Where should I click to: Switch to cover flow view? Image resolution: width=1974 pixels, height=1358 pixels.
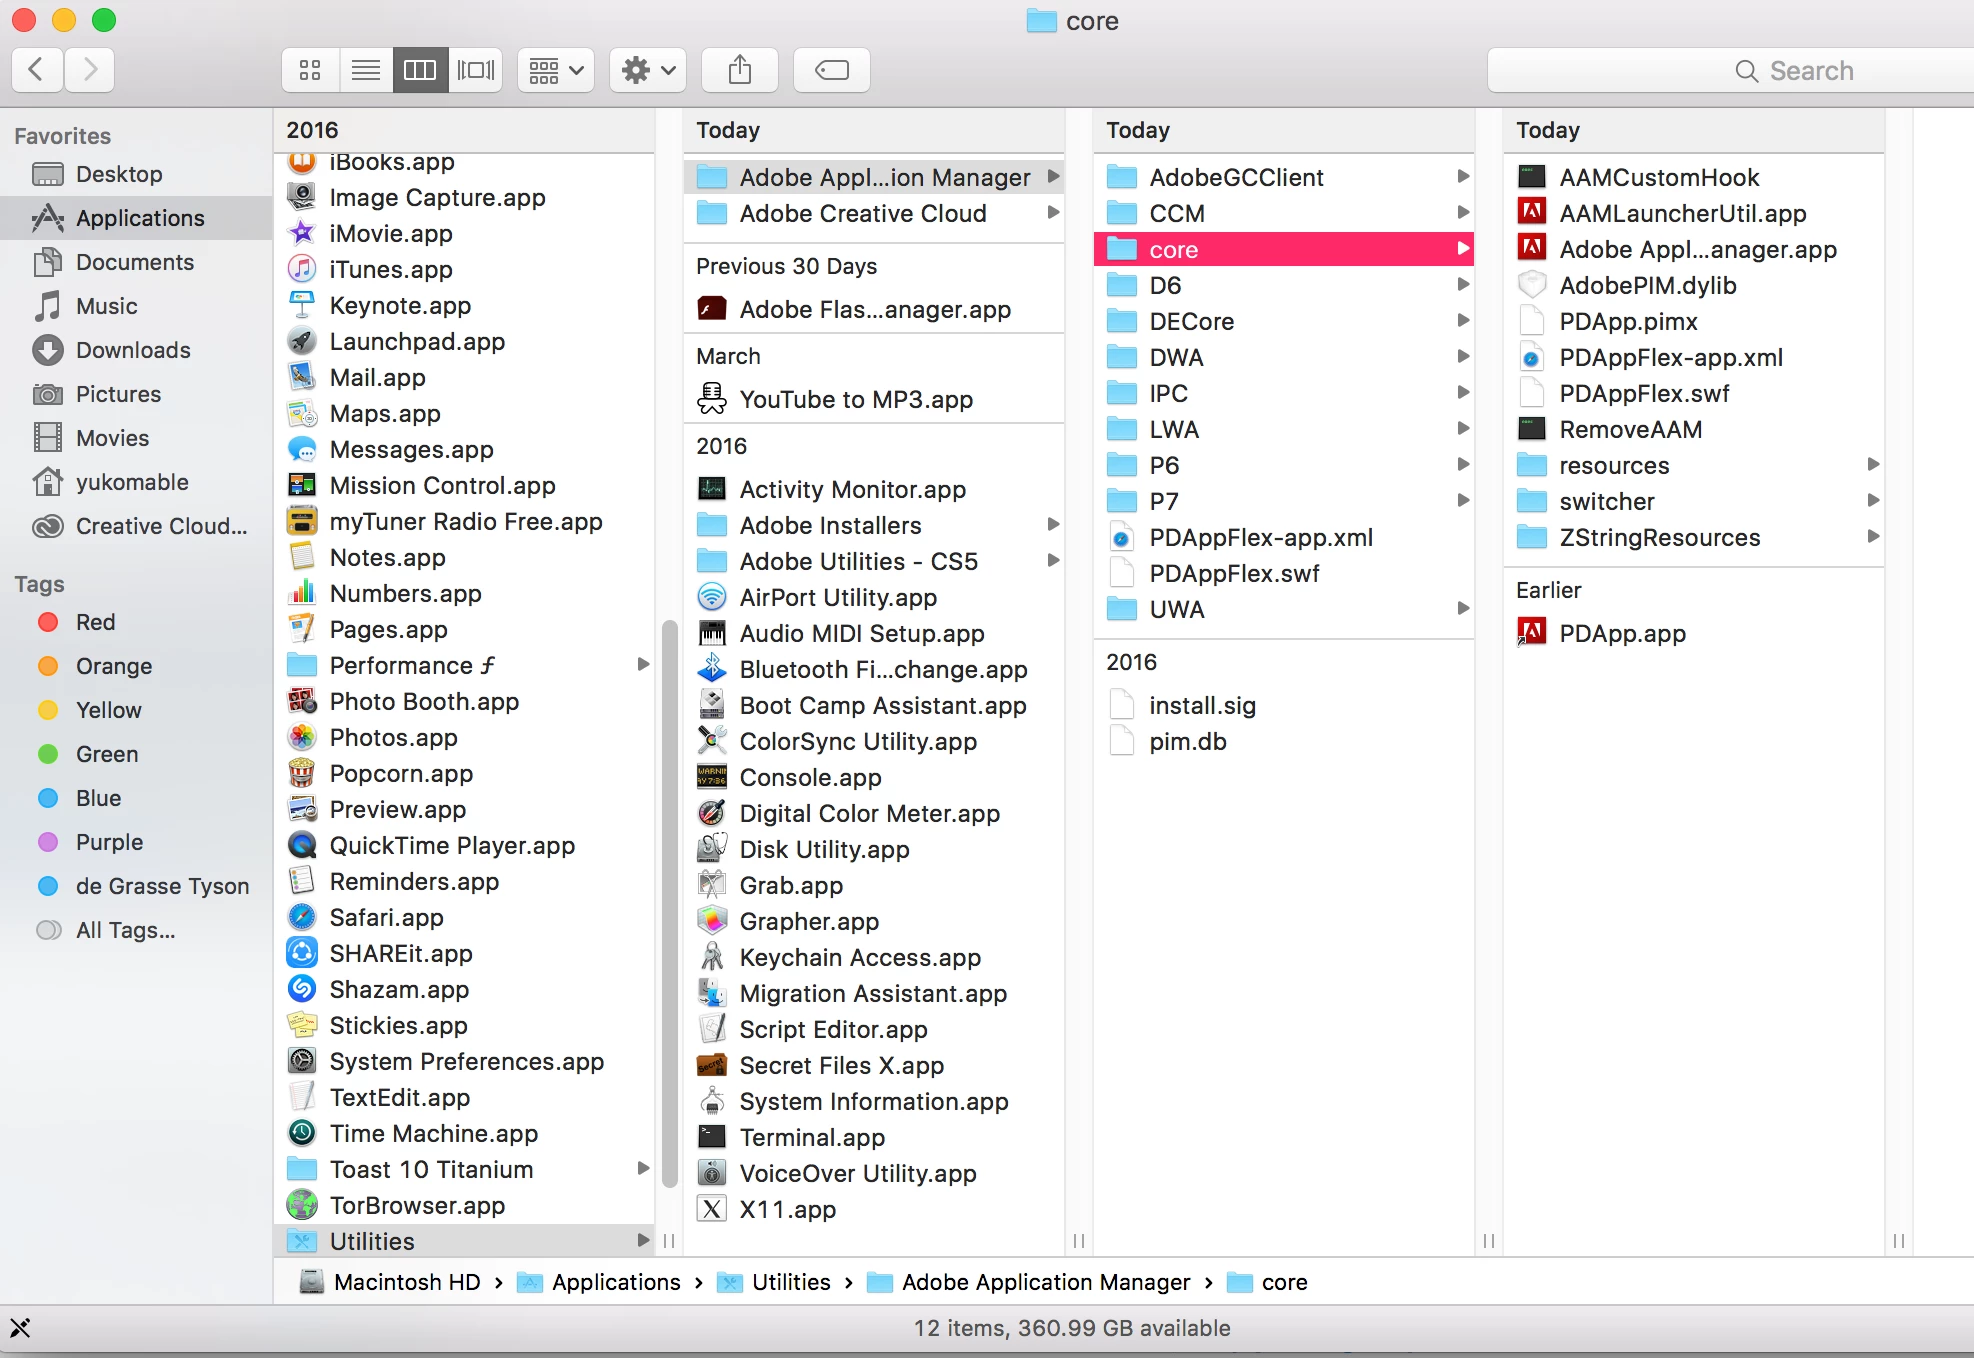pos(476,70)
